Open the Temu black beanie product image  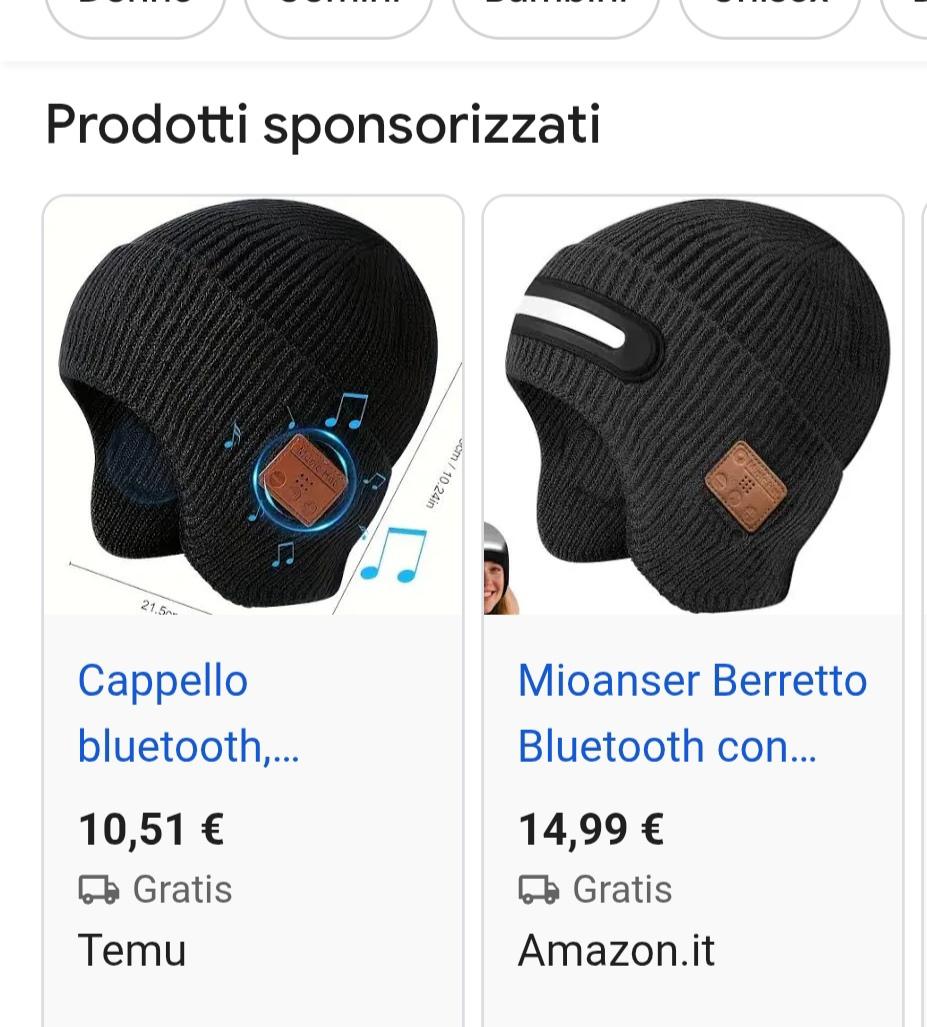tap(253, 405)
